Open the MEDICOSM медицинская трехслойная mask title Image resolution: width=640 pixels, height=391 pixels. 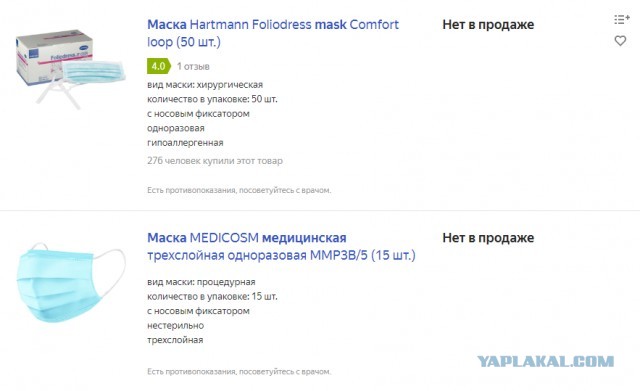click(x=281, y=247)
